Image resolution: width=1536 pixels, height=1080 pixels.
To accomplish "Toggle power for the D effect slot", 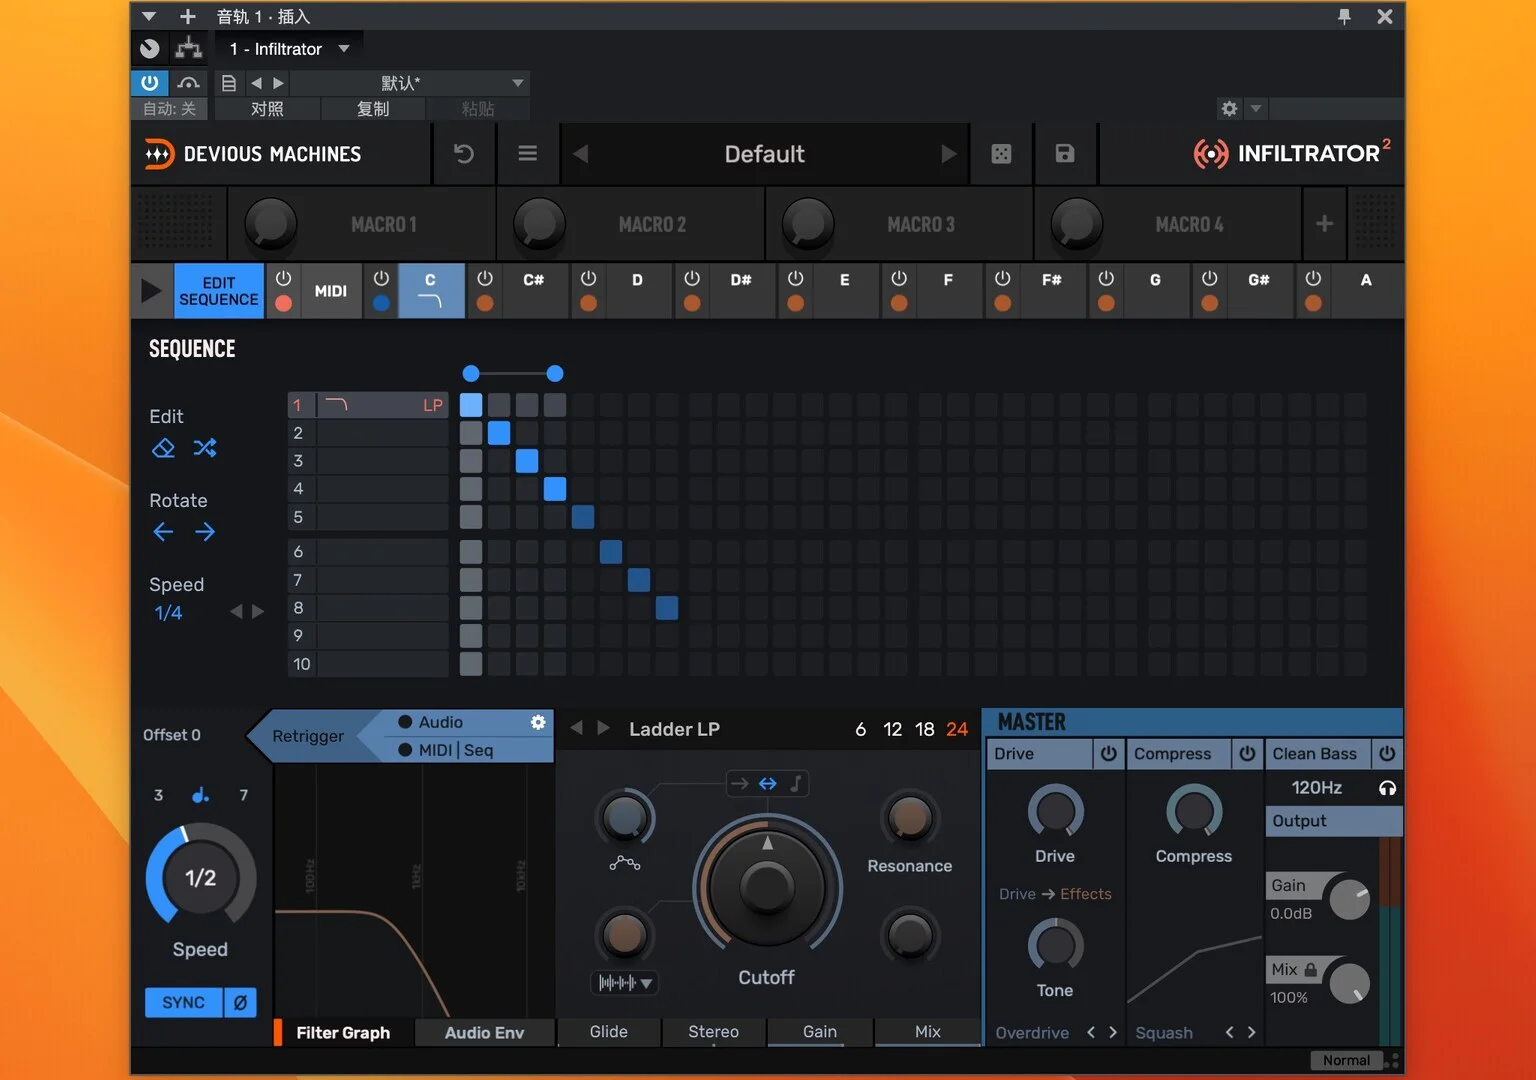I will tap(588, 279).
